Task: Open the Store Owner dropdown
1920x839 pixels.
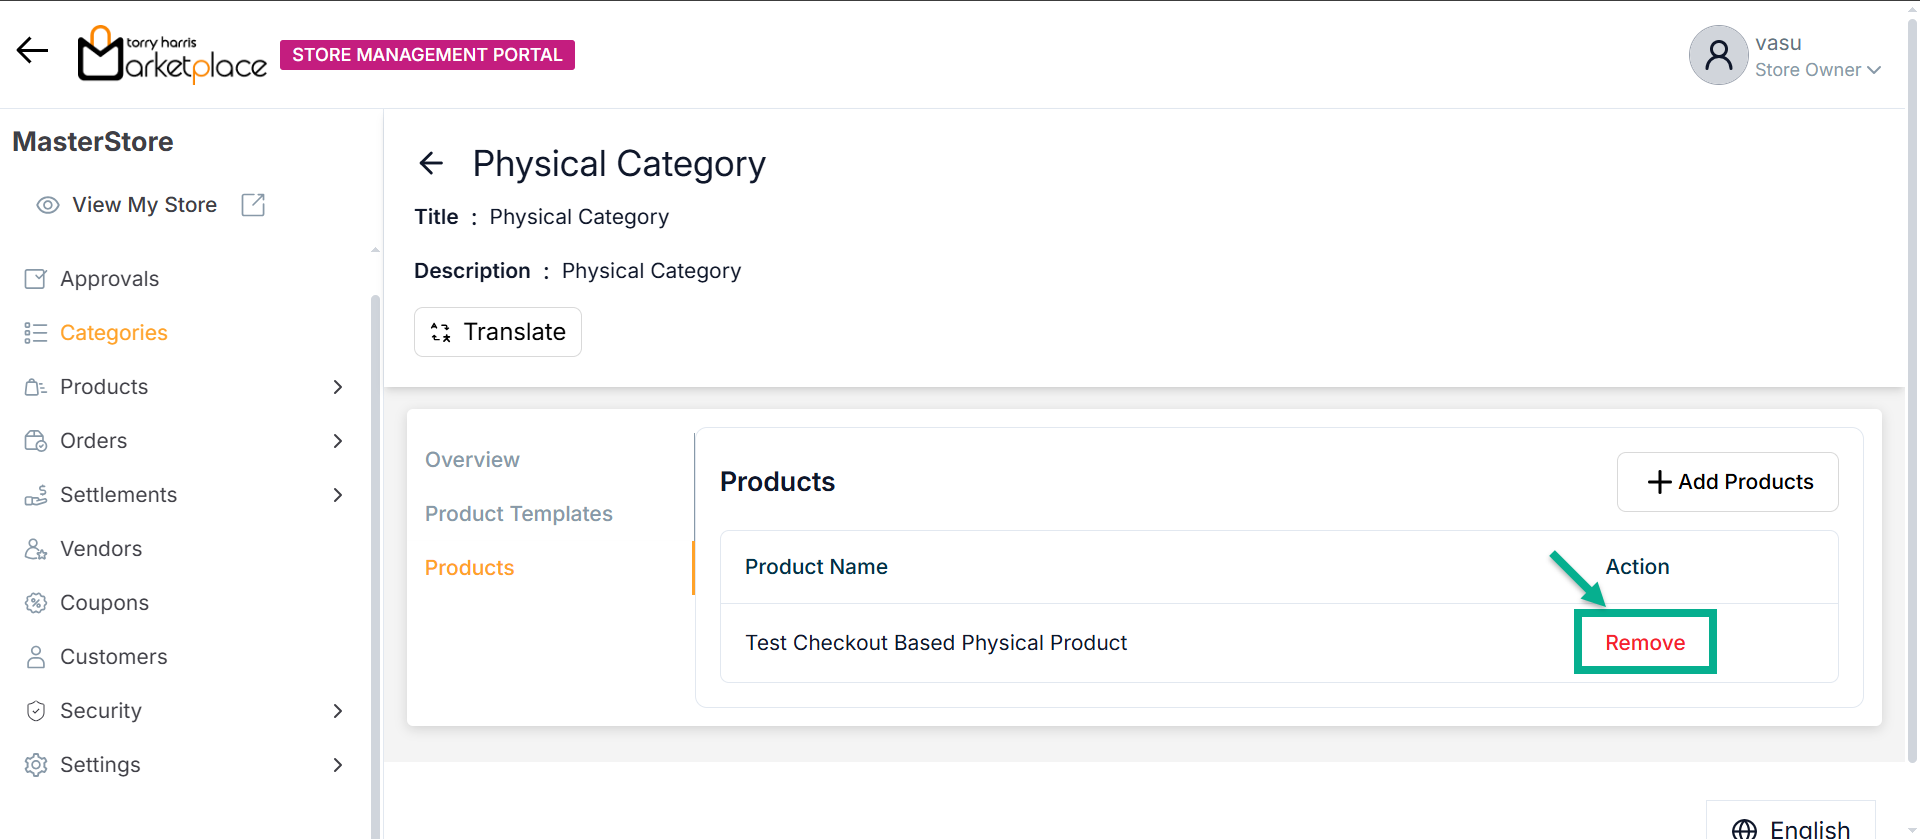Action: 1818,70
